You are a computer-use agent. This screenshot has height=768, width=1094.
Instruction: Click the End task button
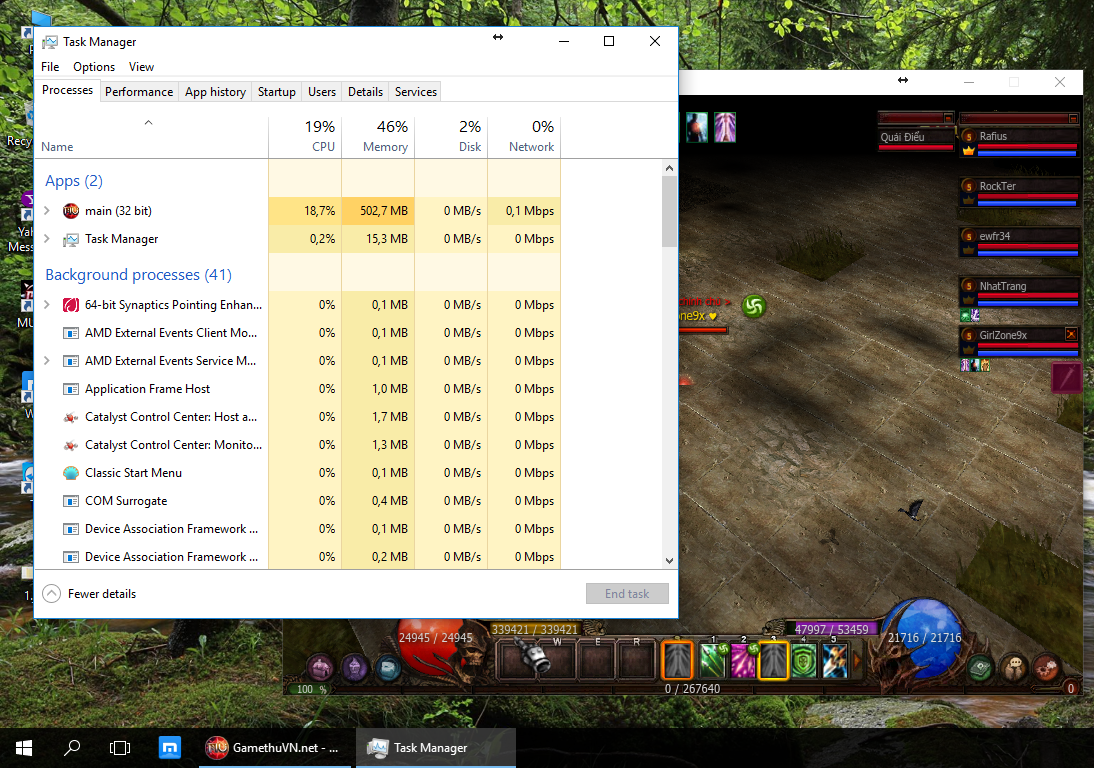[627, 594]
